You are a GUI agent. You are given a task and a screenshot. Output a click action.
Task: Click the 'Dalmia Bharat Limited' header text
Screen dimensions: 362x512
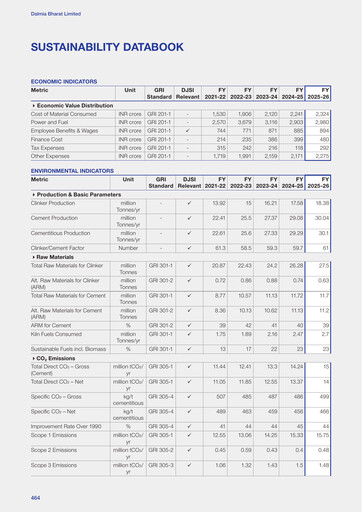click(56, 14)
